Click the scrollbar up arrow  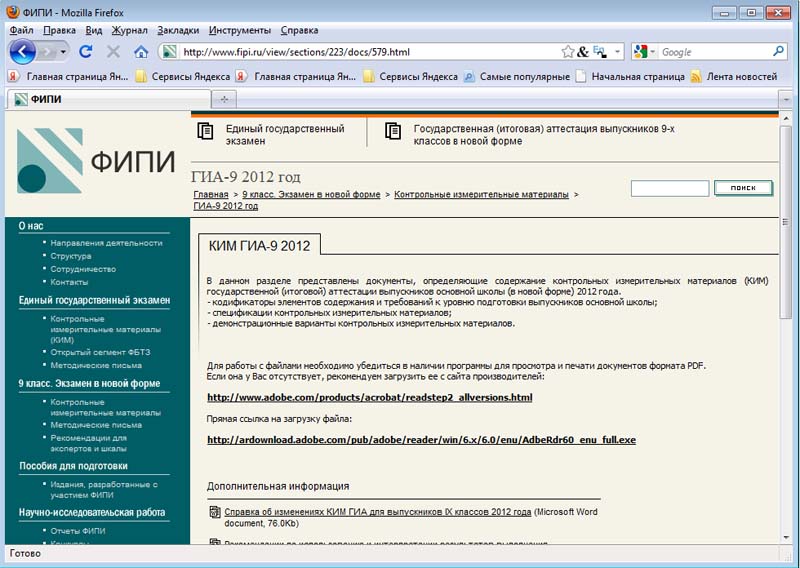coord(786,118)
